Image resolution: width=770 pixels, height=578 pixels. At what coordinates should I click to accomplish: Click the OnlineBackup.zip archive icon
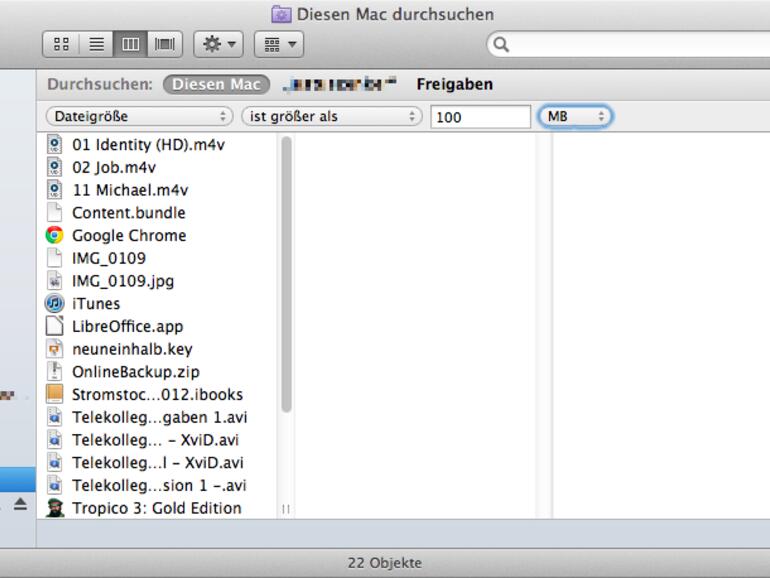tap(55, 372)
